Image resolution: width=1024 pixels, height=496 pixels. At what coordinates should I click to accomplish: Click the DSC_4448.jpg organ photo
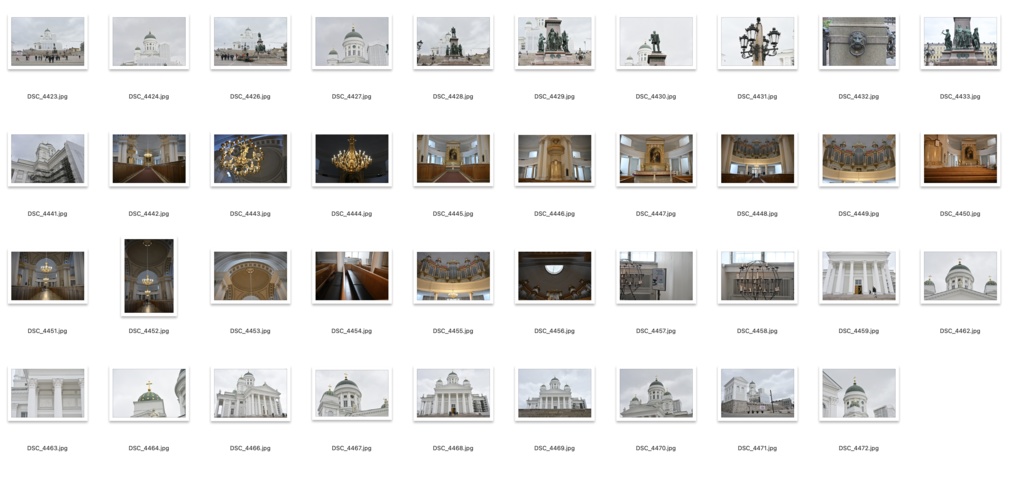click(758, 159)
